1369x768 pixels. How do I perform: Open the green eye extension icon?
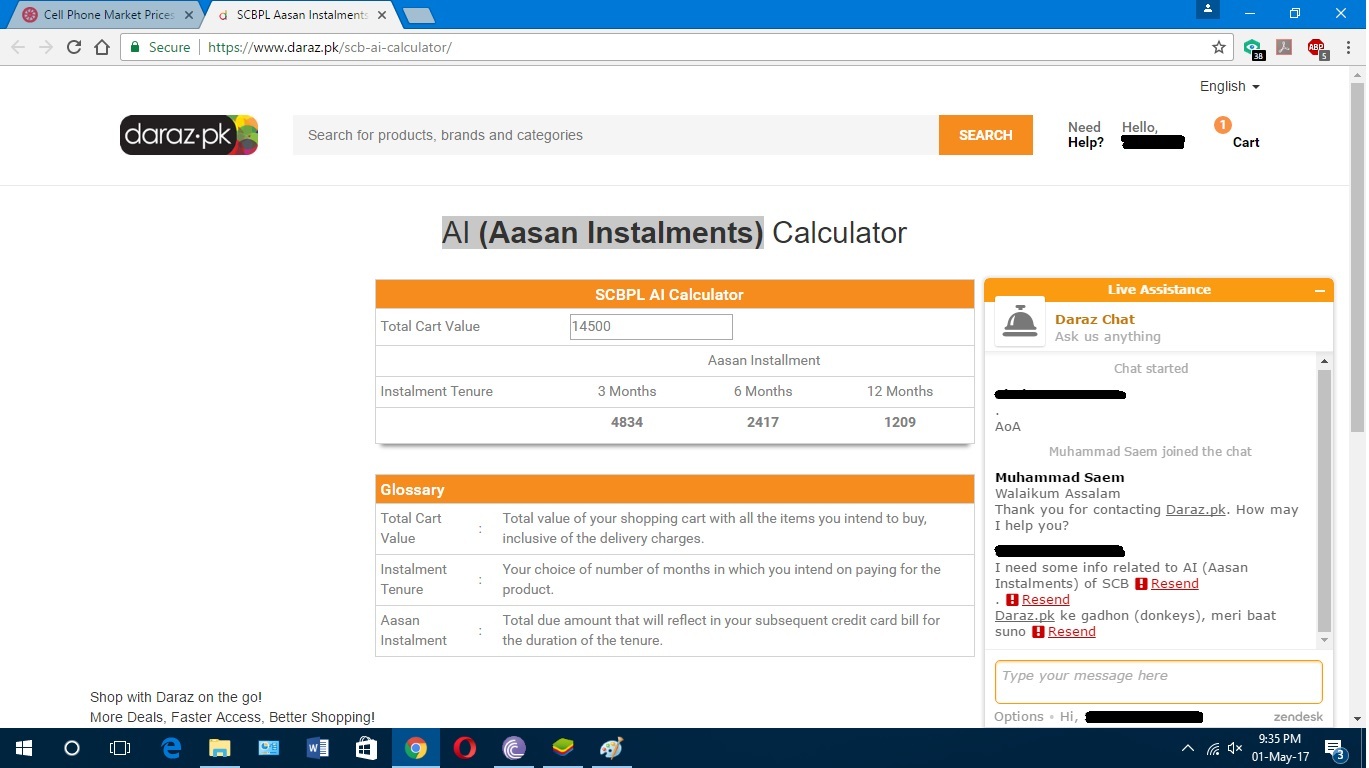pyautogui.click(x=1254, y=47)
